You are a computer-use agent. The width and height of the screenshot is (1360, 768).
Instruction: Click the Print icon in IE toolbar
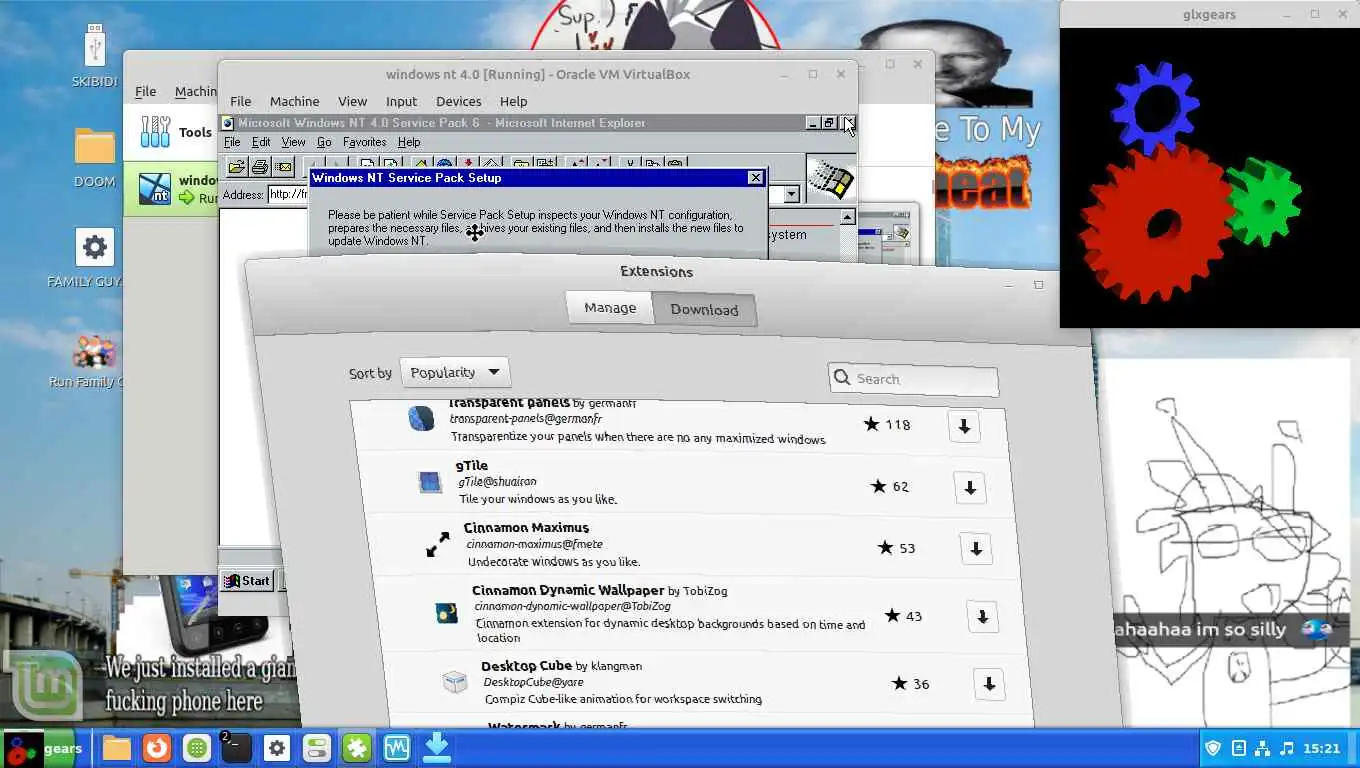[x=260, y=166]
